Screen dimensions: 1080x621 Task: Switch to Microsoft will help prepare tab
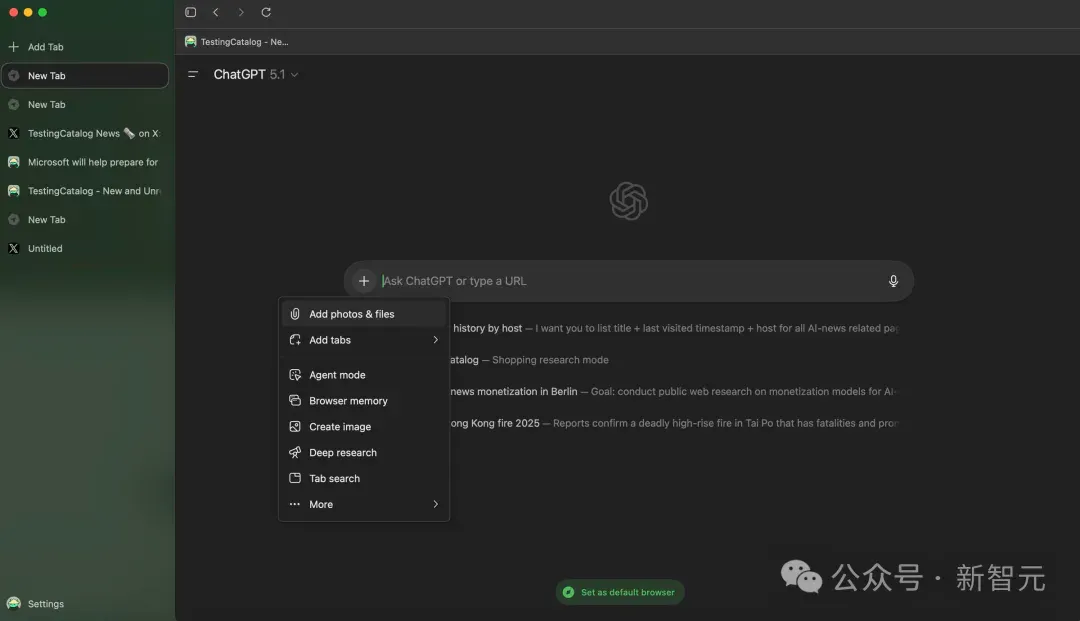tap(85, 162)
